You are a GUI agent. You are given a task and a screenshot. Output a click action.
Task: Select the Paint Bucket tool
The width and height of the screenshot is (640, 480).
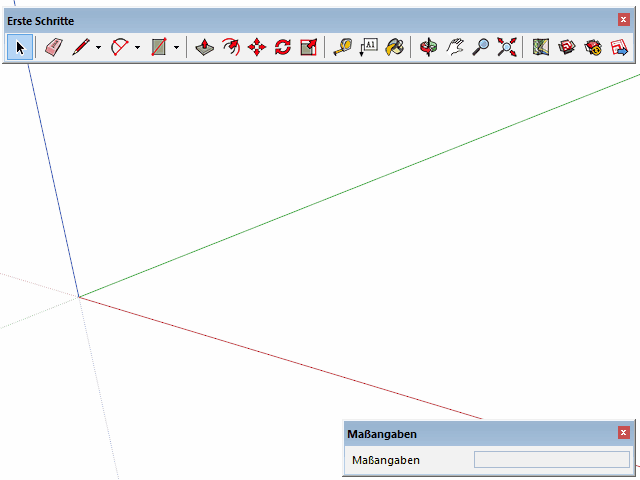394,47
